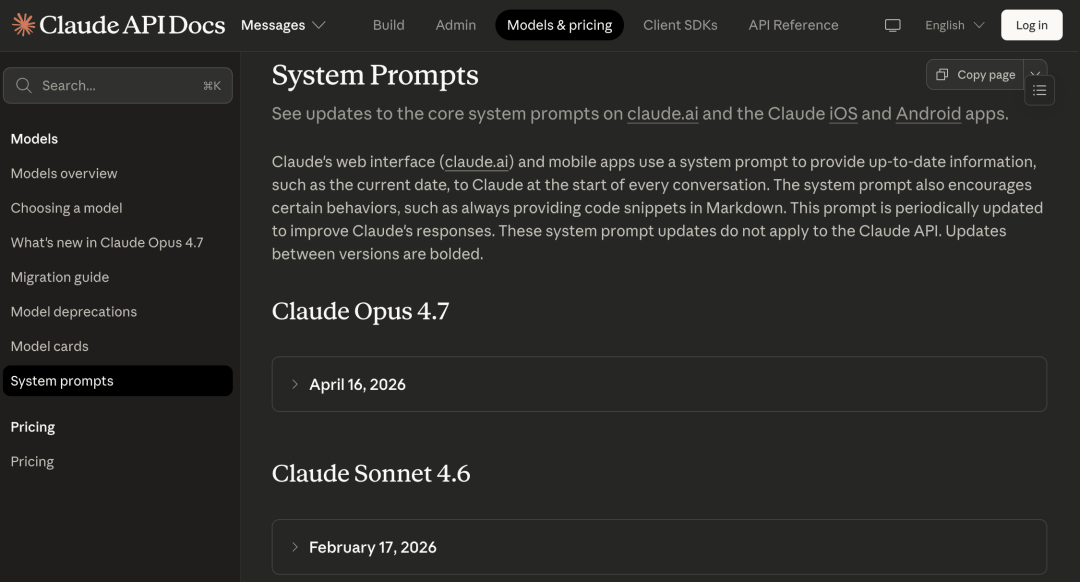Focus the Search input field
Image resolution: width=1080 pixels, height=582 pixels.
(118, 85)
